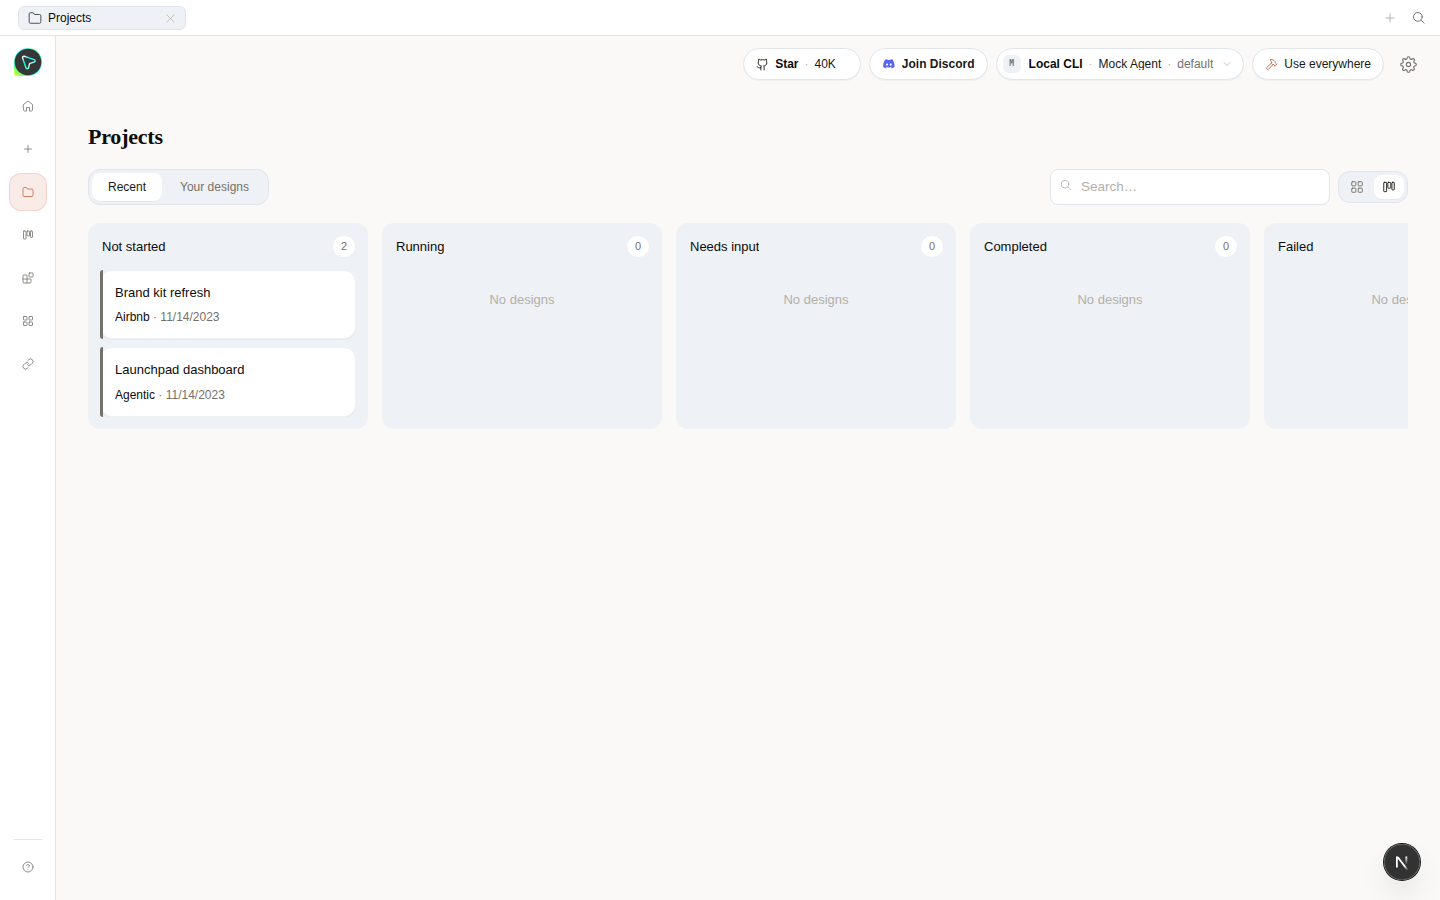Click the Failed column header

coord(1295,247)
